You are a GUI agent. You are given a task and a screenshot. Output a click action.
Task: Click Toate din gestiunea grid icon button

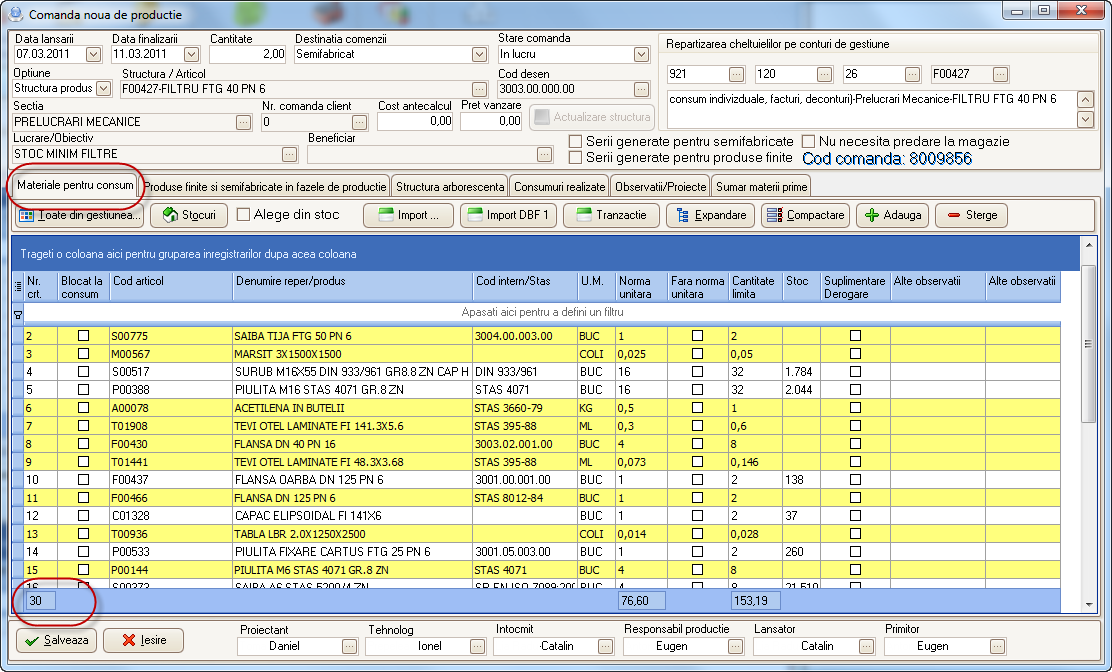coord(27,215)
